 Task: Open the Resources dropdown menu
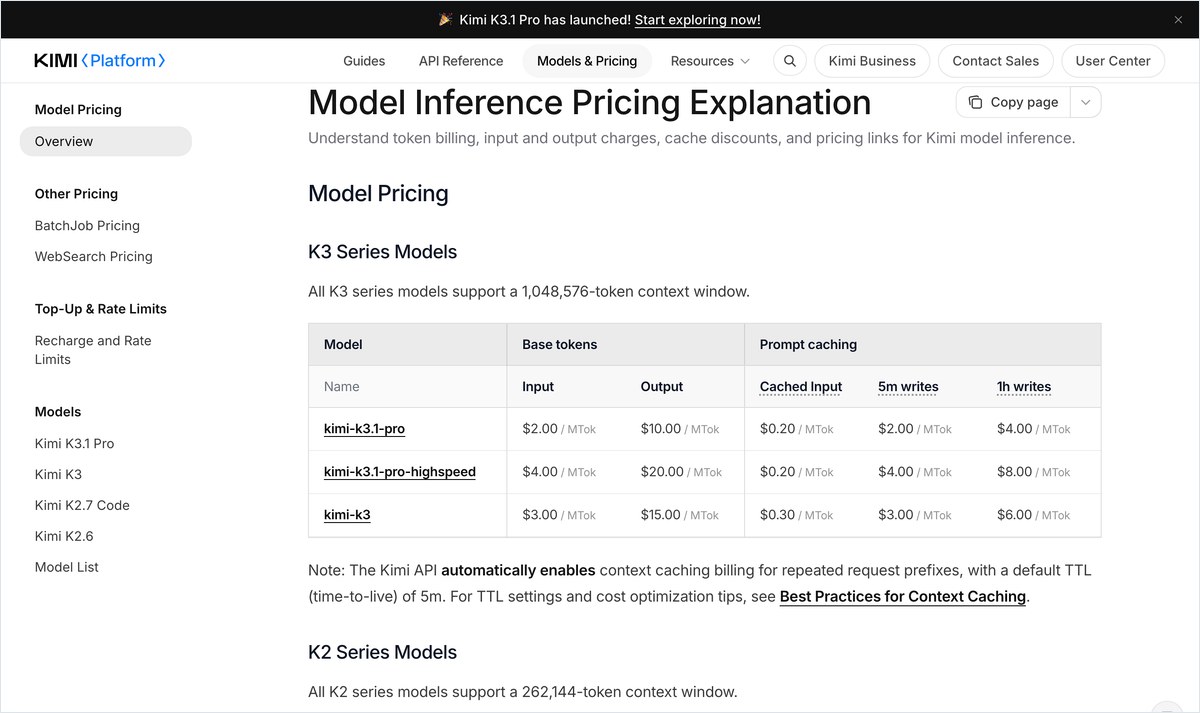click(710, 61)
